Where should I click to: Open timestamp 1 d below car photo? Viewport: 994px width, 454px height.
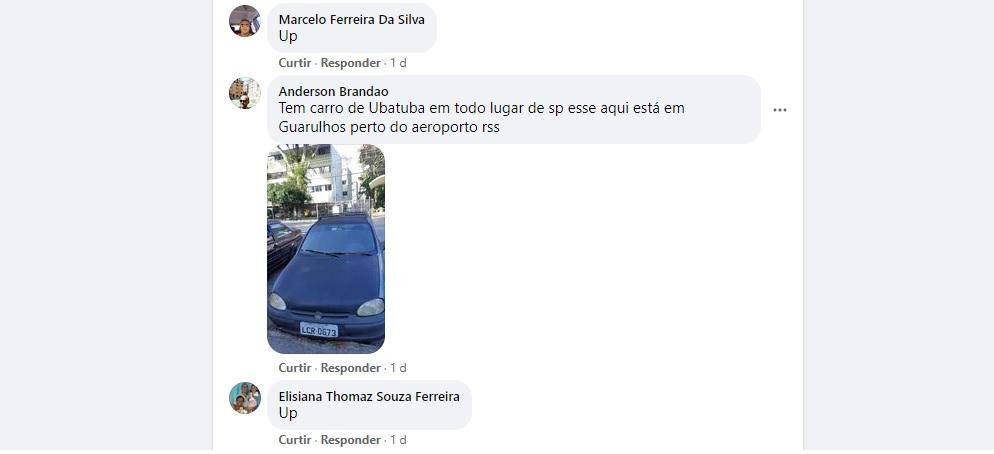pos(398,368)
